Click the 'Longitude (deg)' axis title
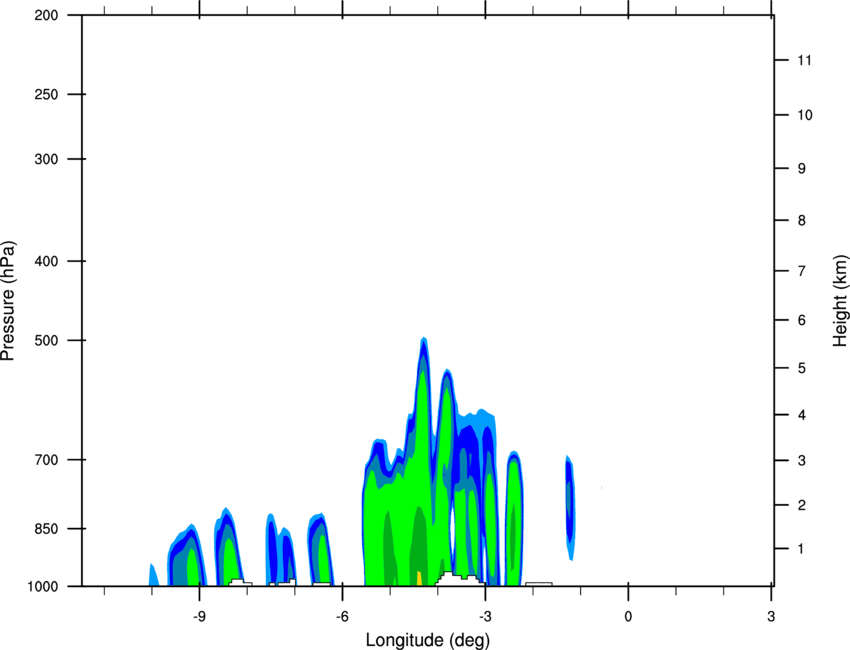This screenshot has width=850, height=650. click(428, 640)
